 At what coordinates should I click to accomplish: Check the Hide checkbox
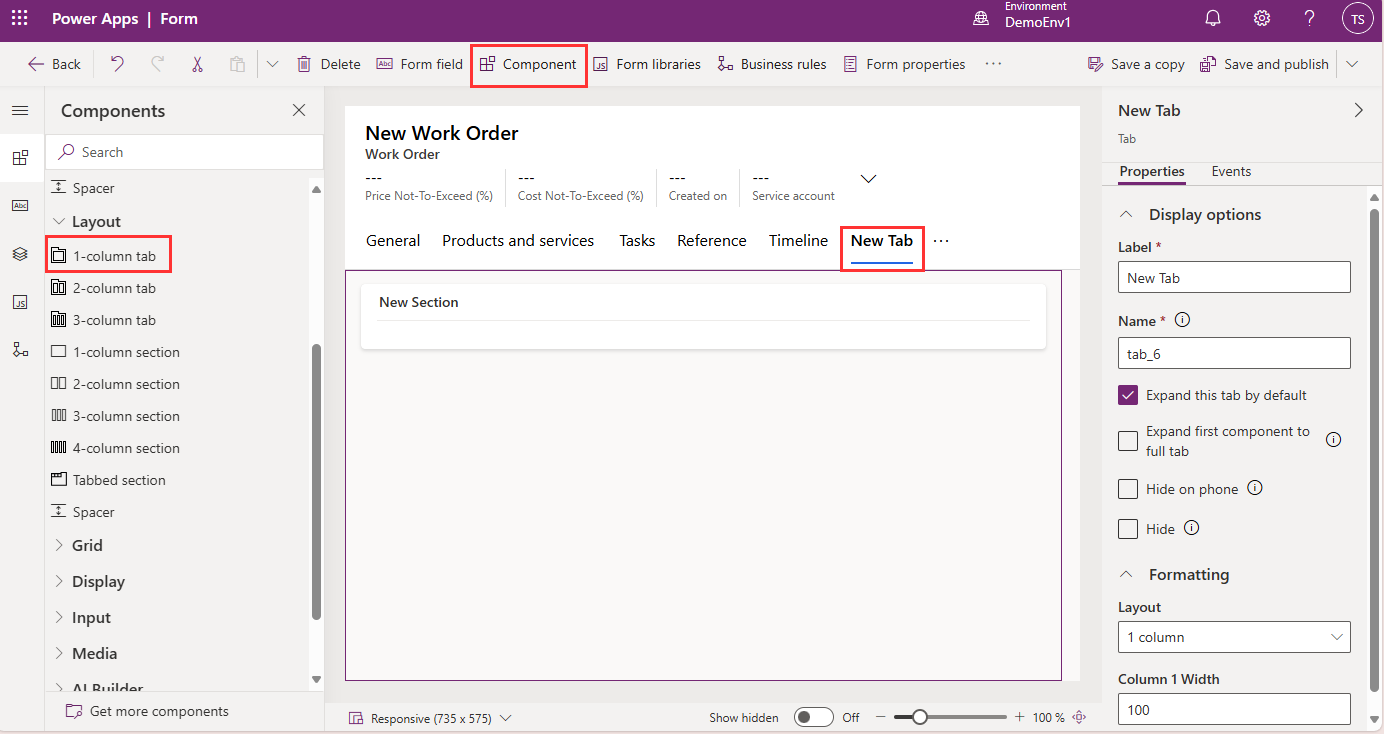point(1128,529)
